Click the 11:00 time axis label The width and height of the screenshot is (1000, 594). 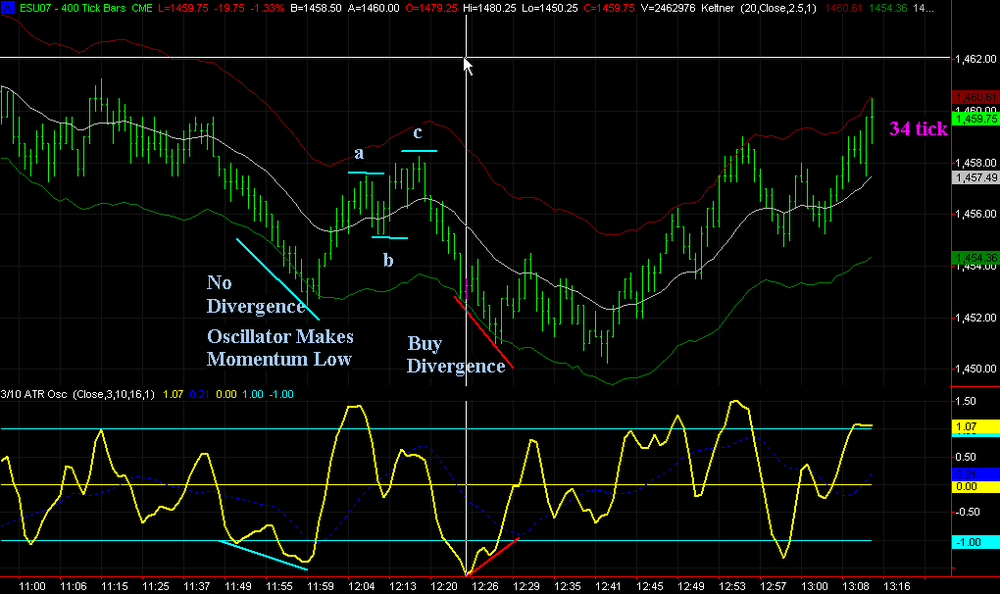tap(32, 586)
